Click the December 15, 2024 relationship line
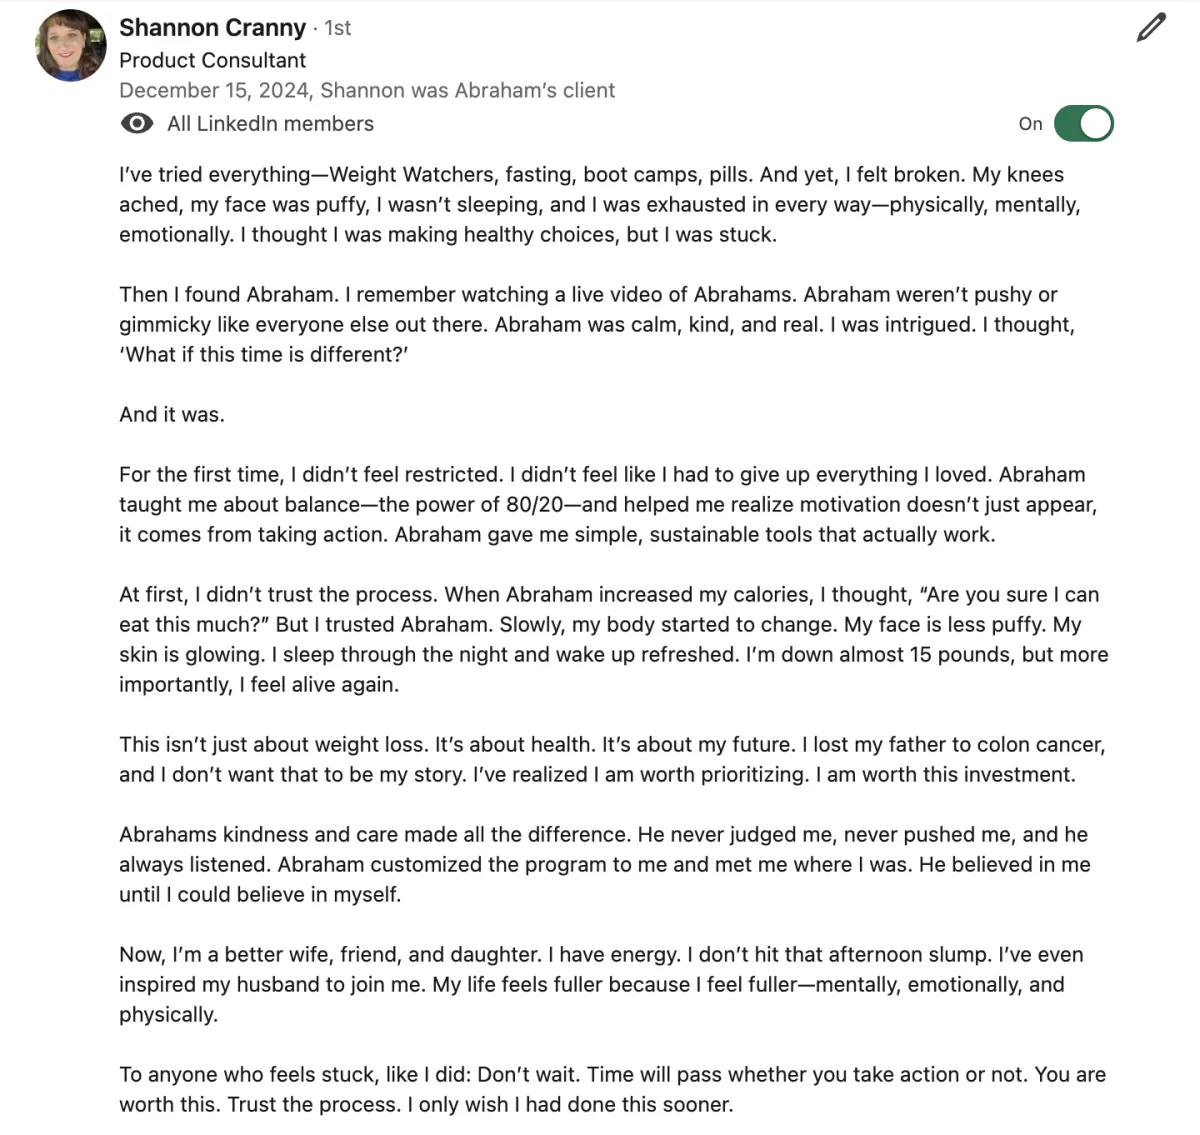 [367, 90]
